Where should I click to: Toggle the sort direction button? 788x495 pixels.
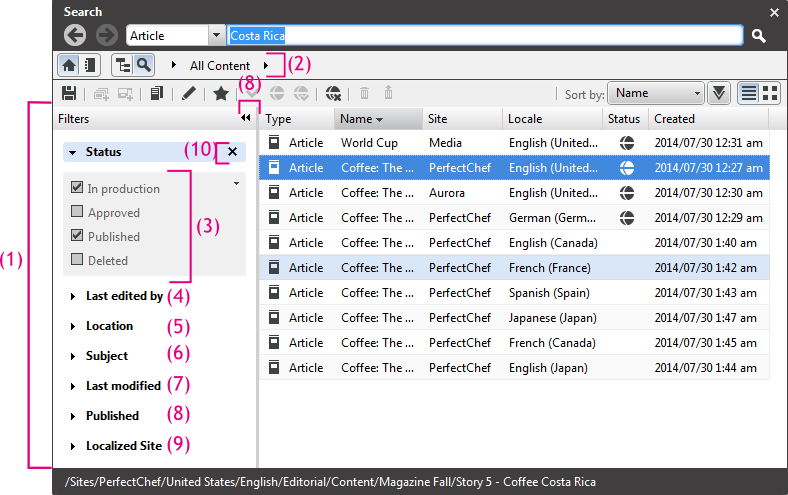click(x=718, y=93)
